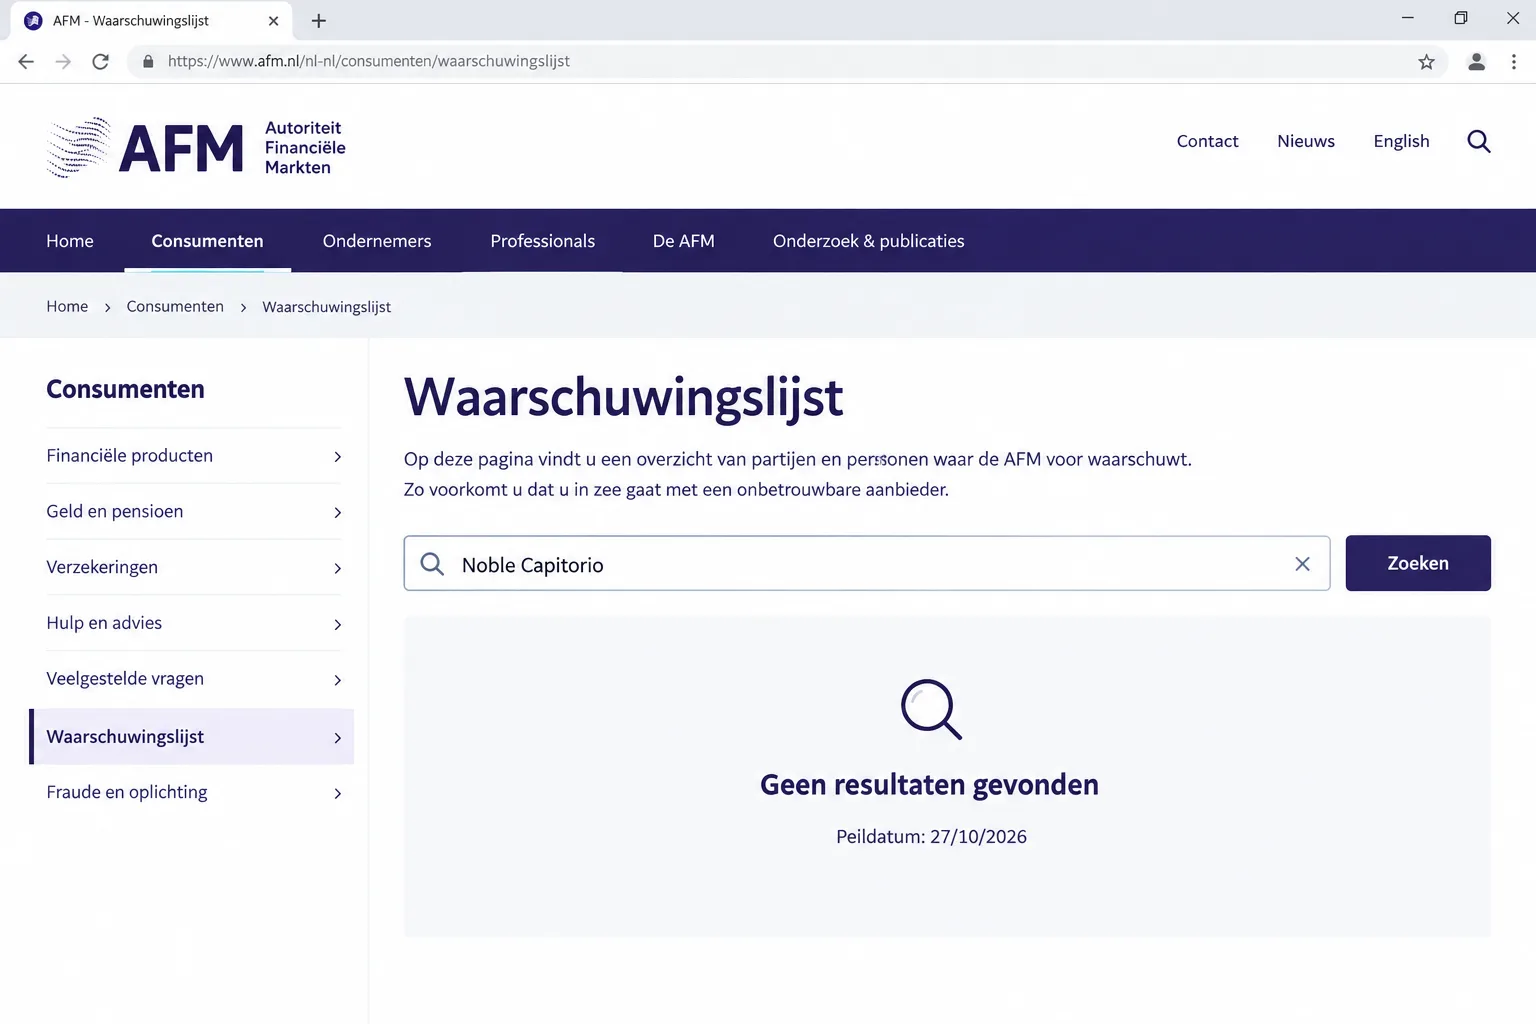Open the Home item in navigation bar
The width and height of the screenshot is (1536, 1024).
coord(70,241)
